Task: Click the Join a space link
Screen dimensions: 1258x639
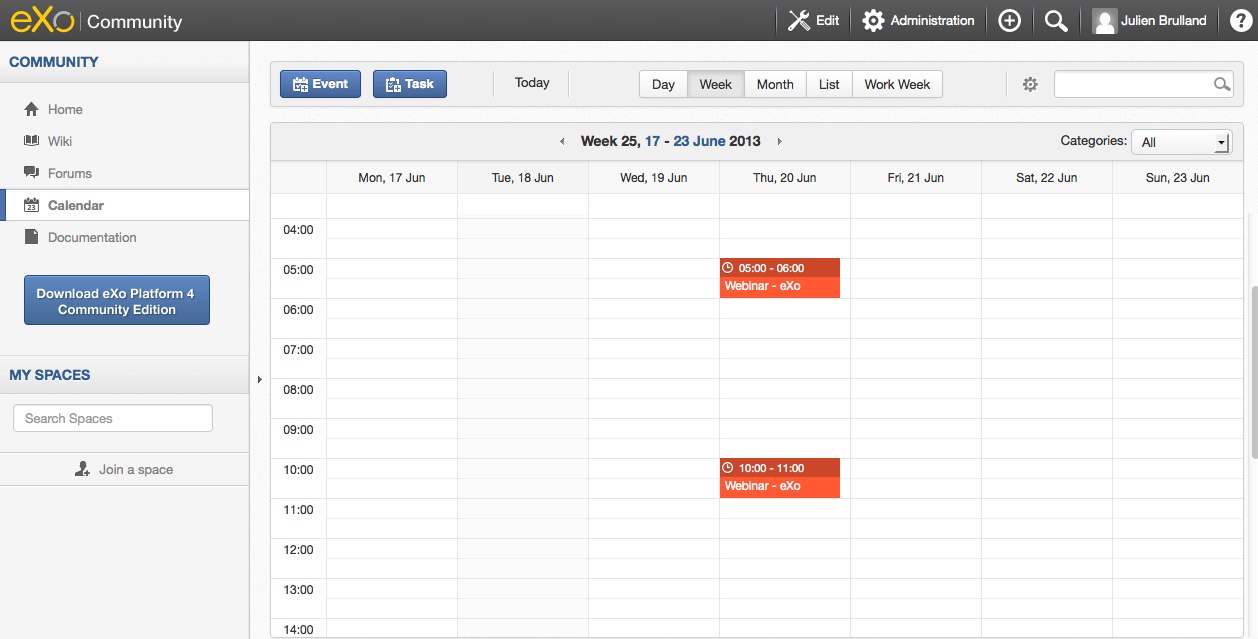Action: click(x=136, y=469)
